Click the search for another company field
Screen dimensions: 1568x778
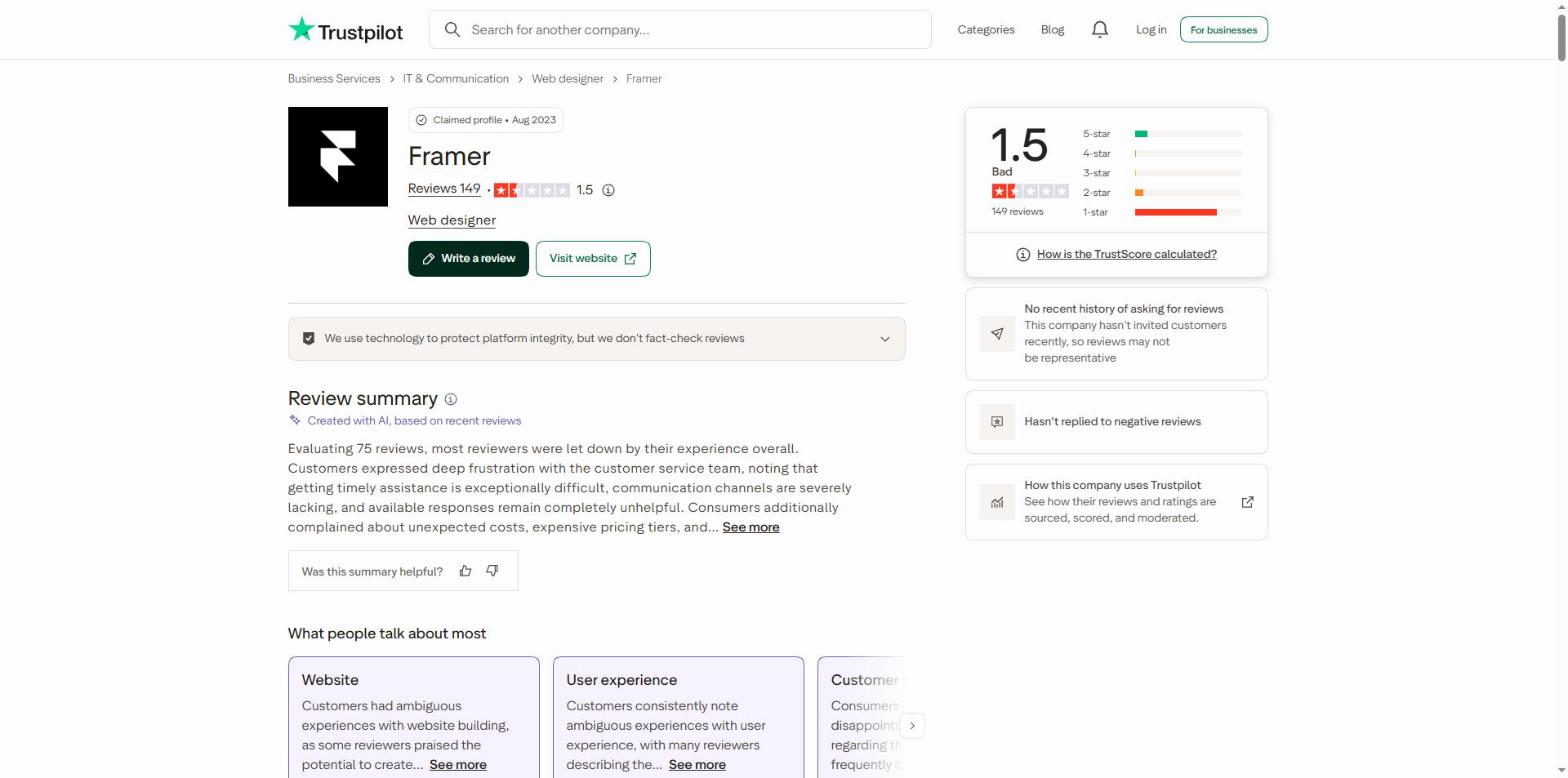[680, 30]
